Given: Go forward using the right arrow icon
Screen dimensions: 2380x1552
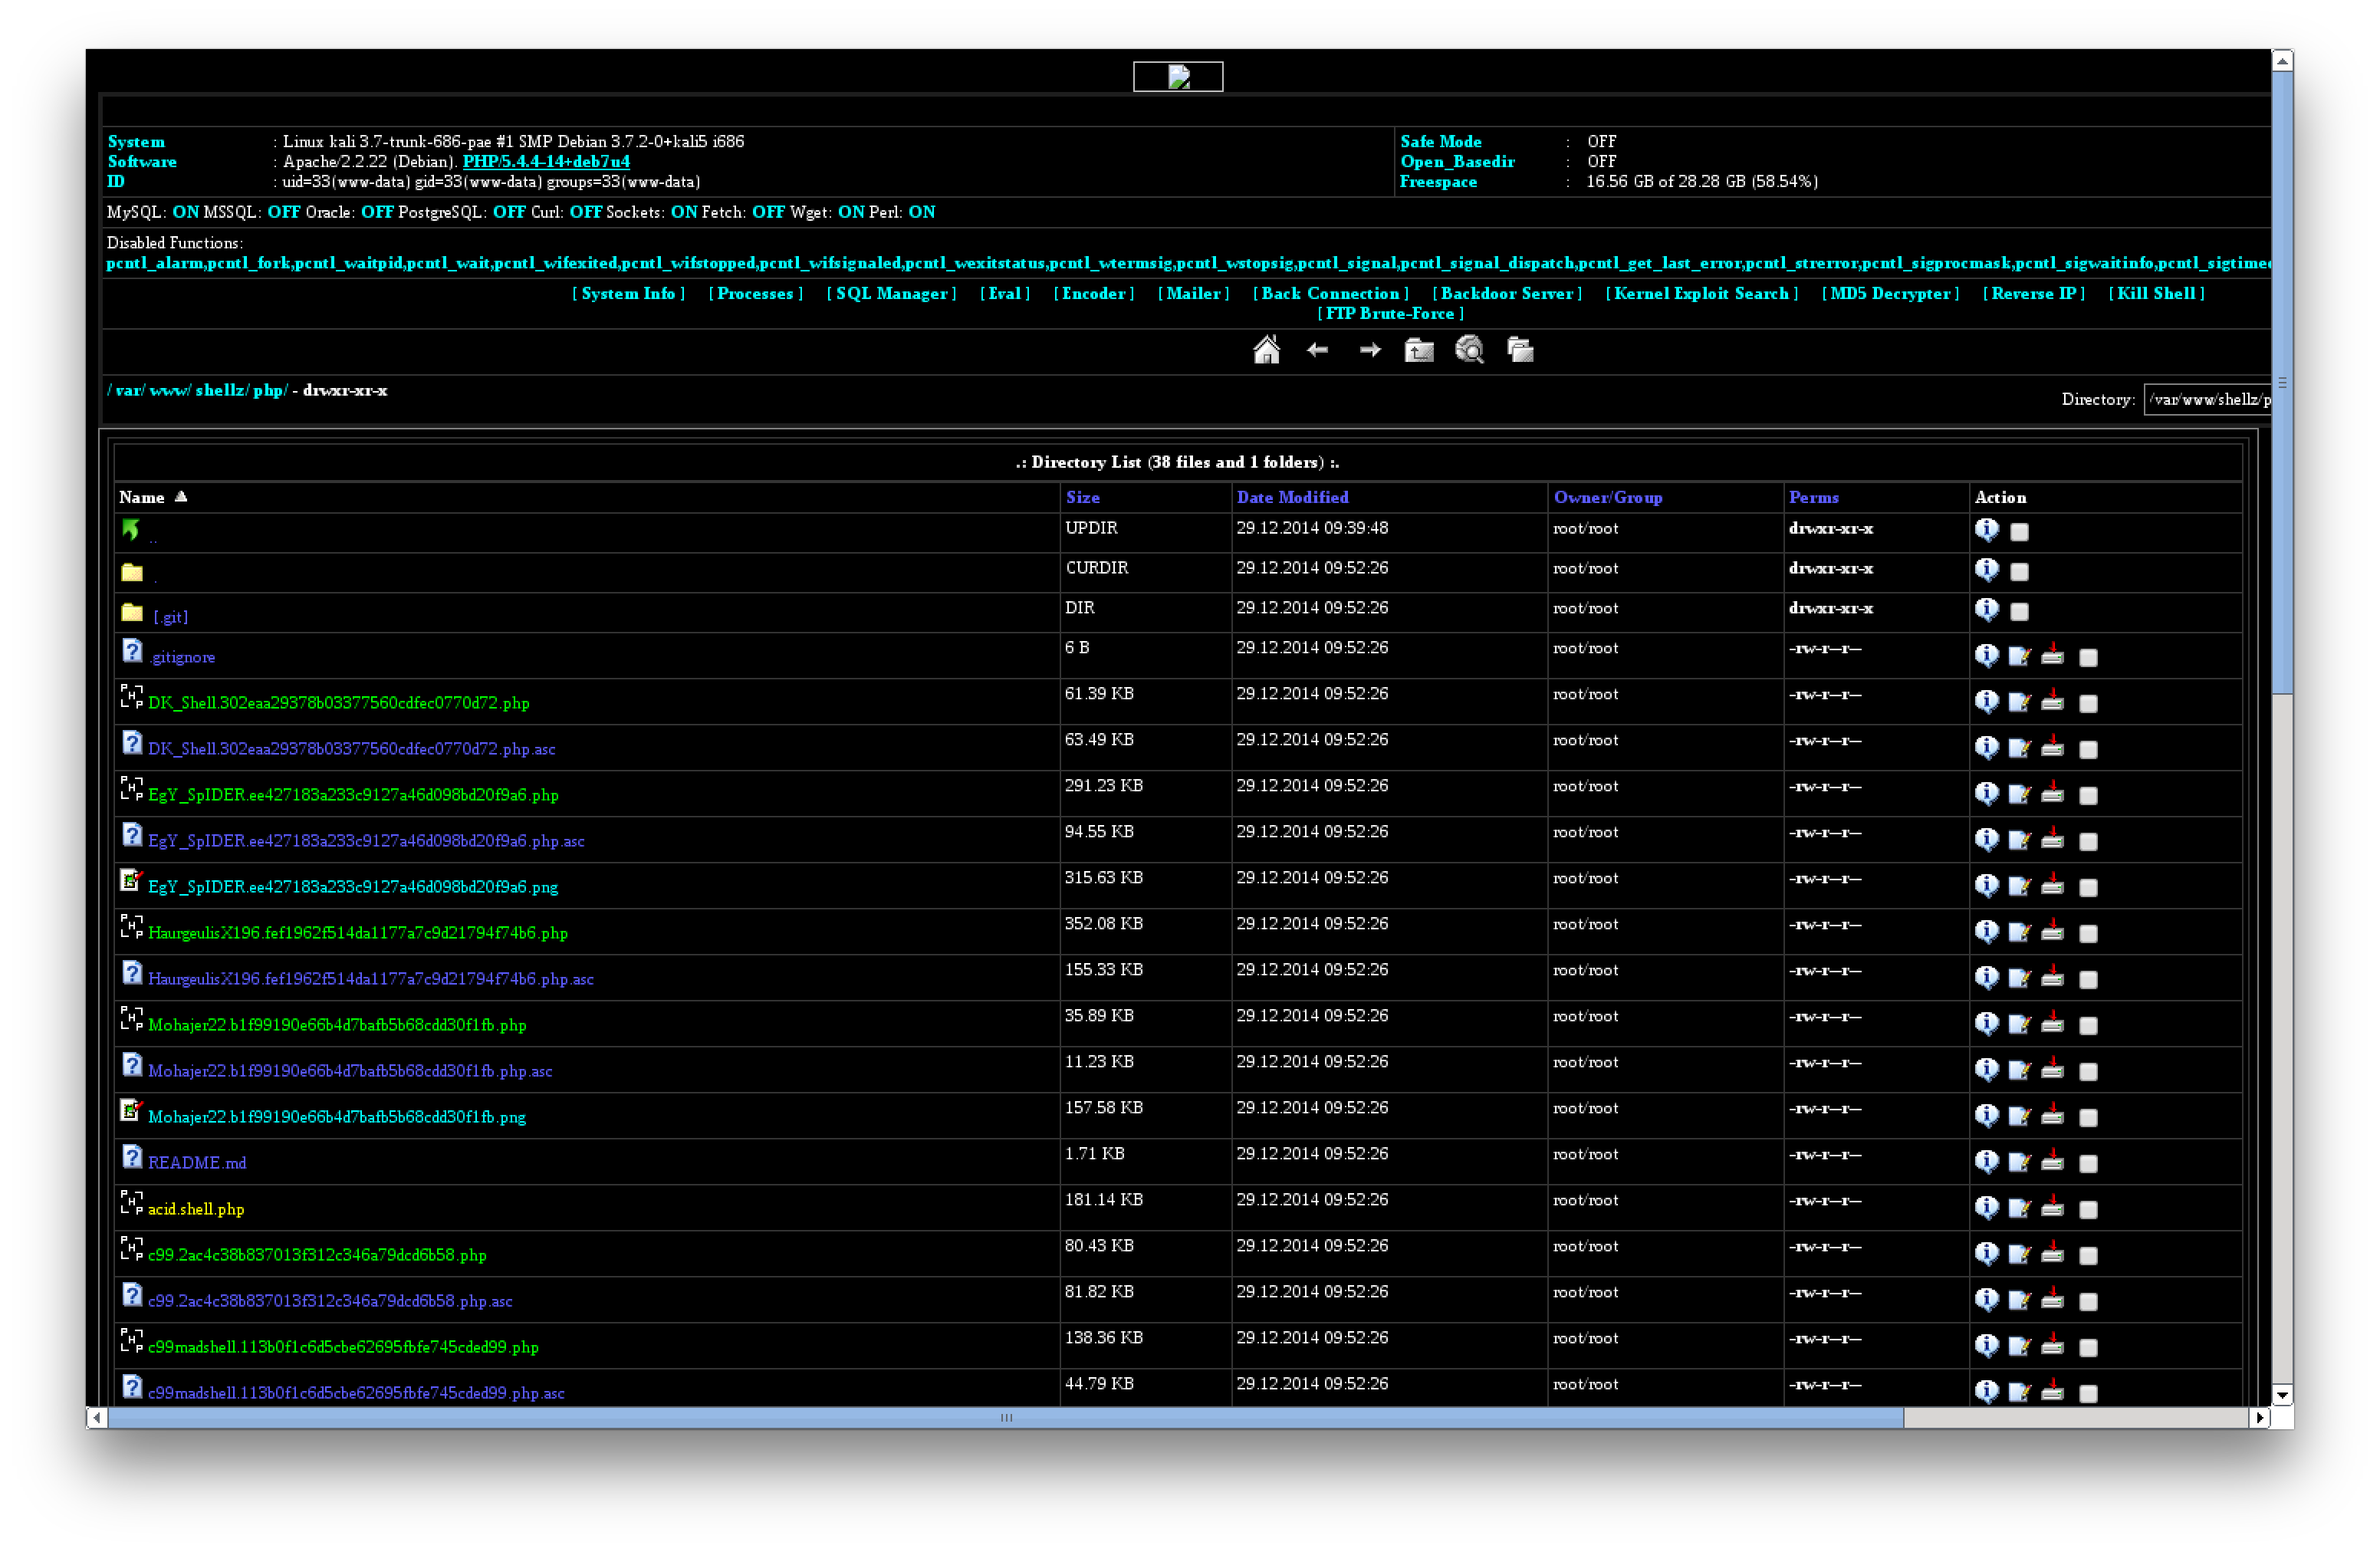Looking at the screenshot, I should click(1370, 350).
